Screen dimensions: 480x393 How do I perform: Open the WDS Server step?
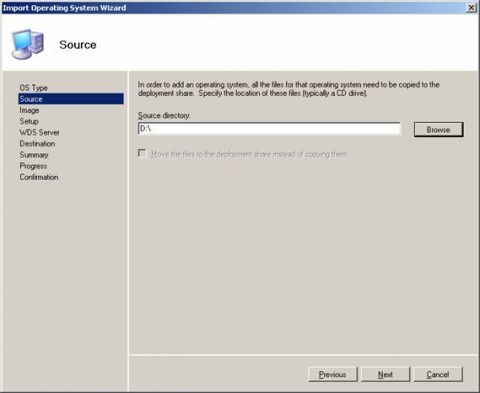(39, 132)
